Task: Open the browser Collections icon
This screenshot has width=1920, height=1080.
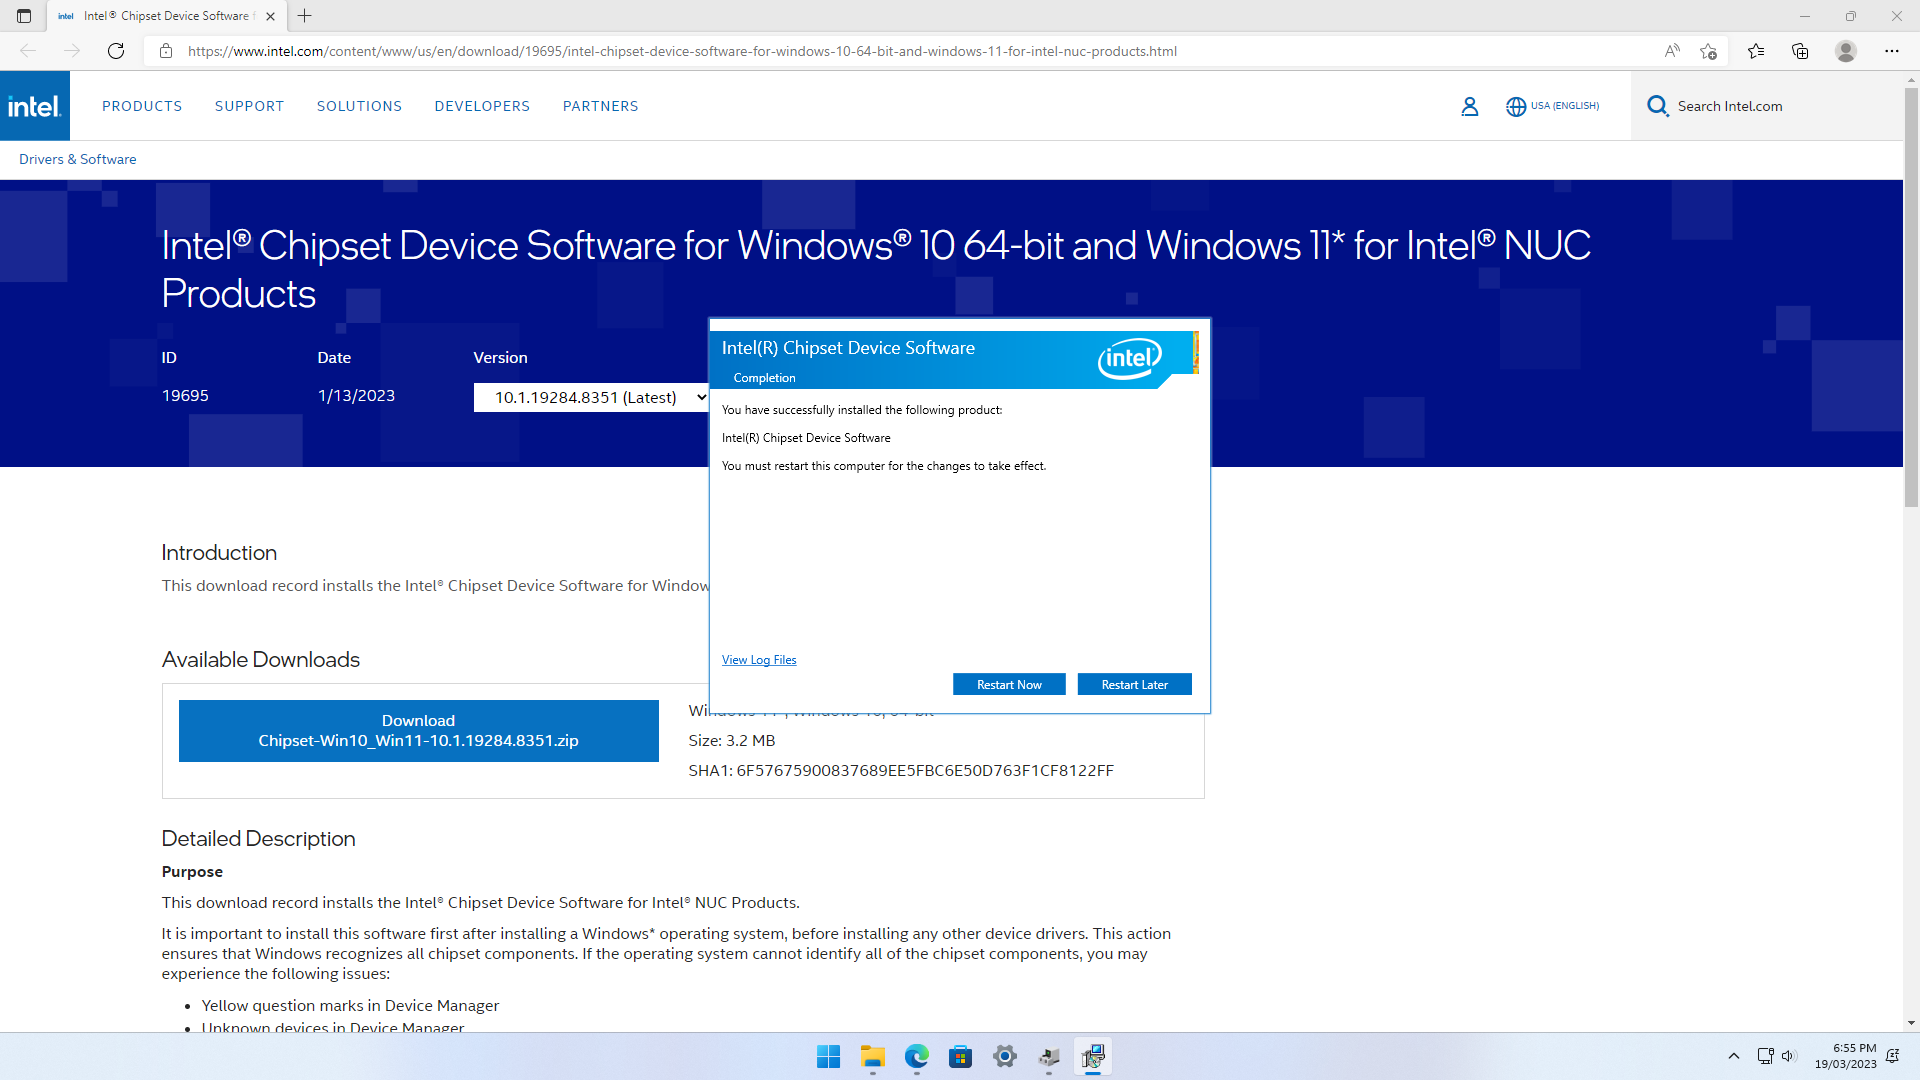Action: click(1800, 51)
